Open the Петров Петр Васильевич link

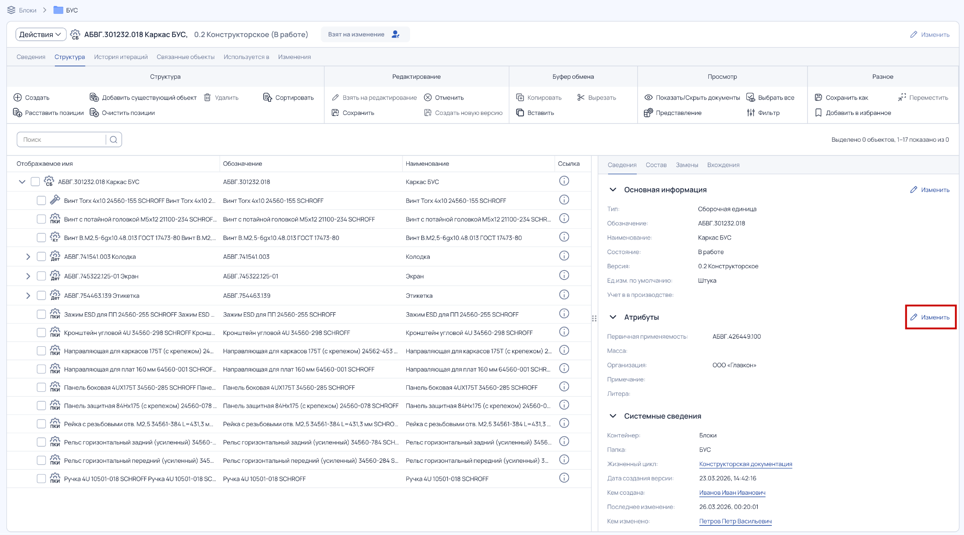[735, 521]
